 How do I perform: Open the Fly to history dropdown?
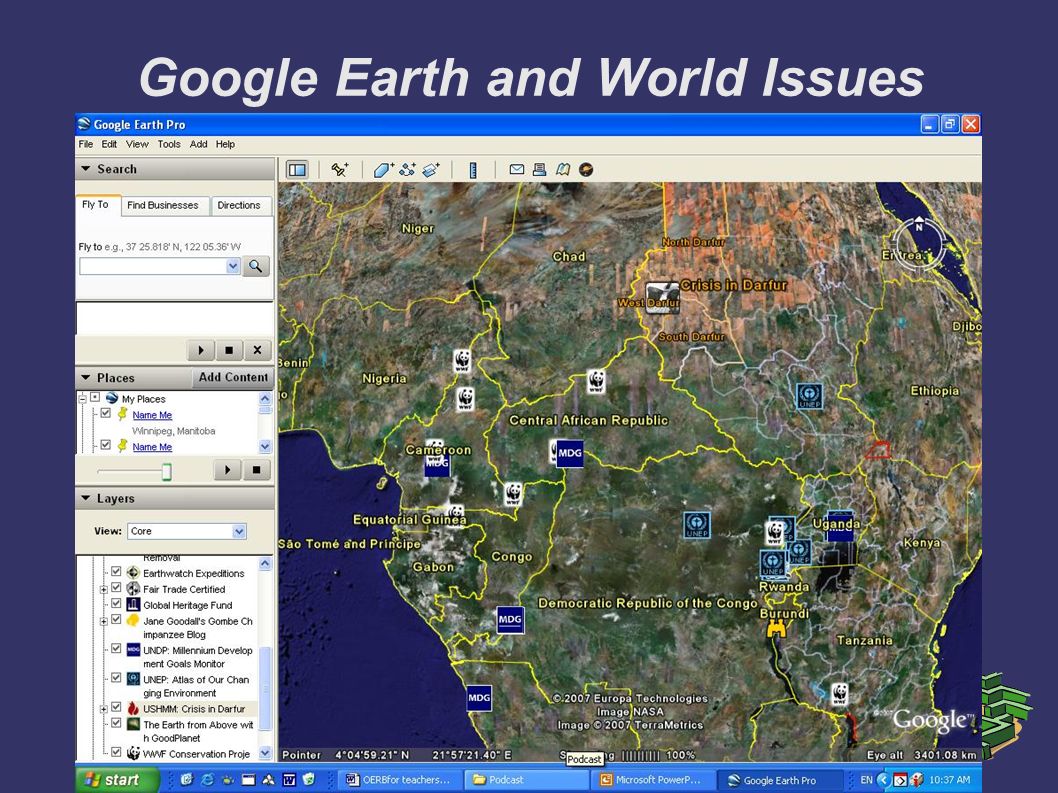click(233, 266)
